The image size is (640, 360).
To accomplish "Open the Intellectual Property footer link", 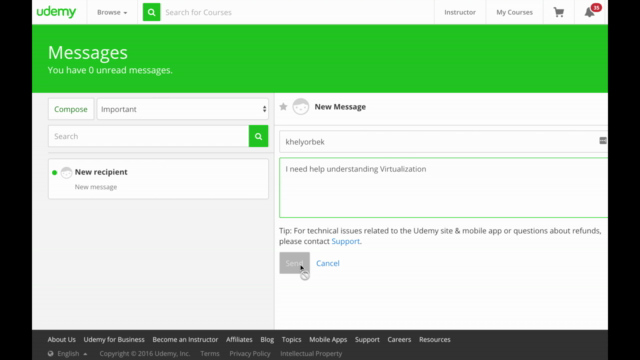I will tap(311, 353).
